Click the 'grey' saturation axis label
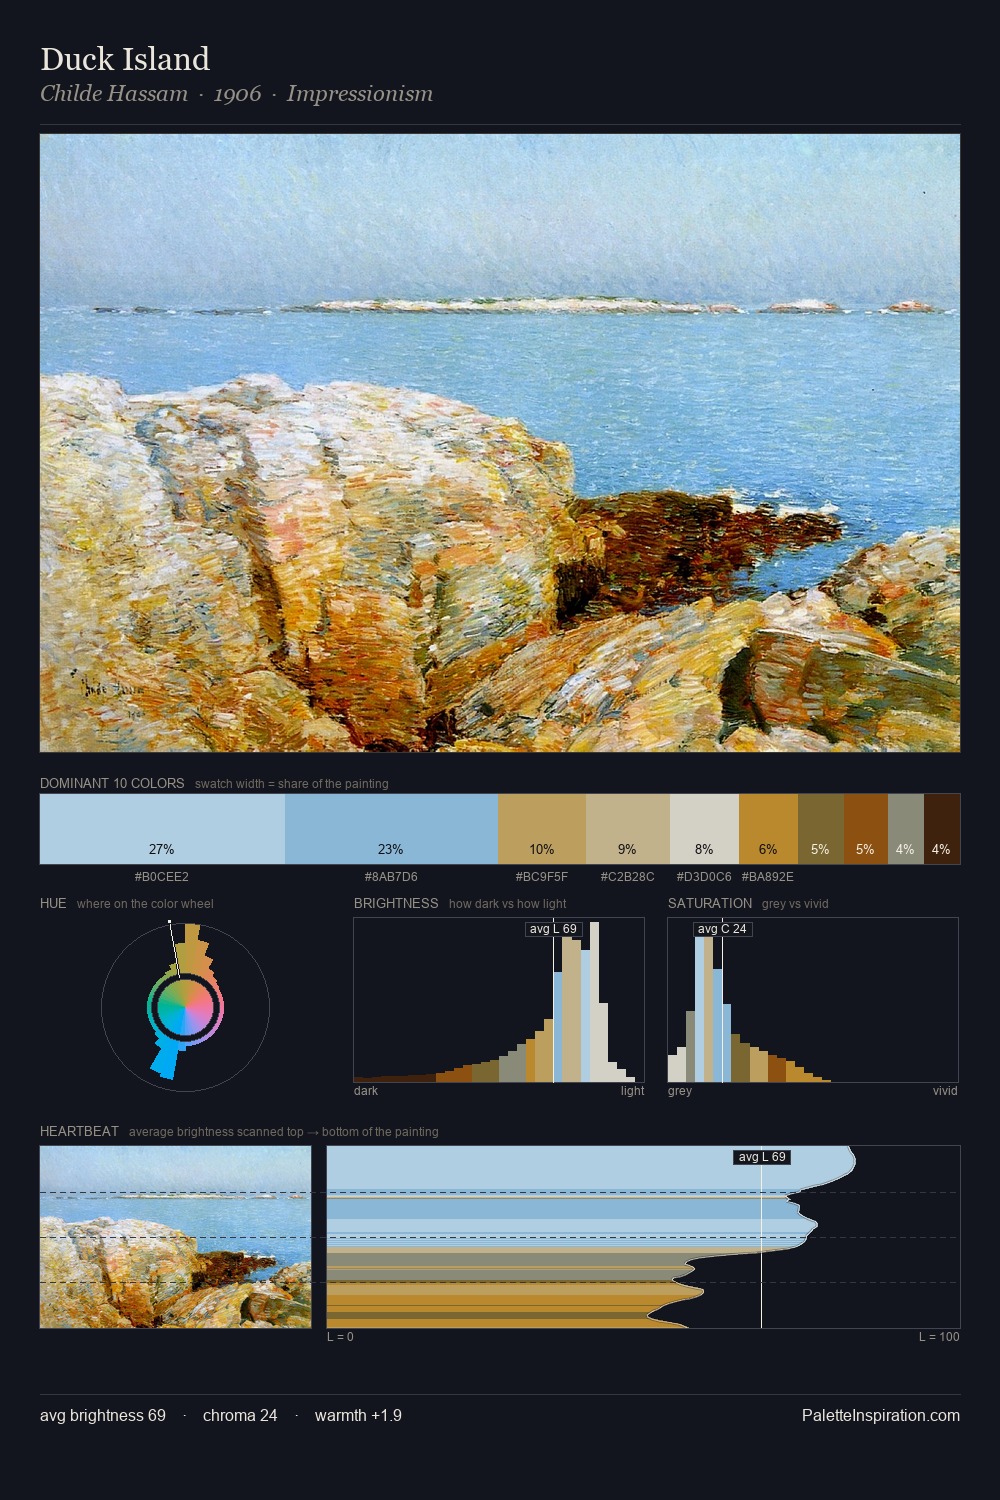The height and width of the screenshot is (1500, 1000). tap(680, 1091)
